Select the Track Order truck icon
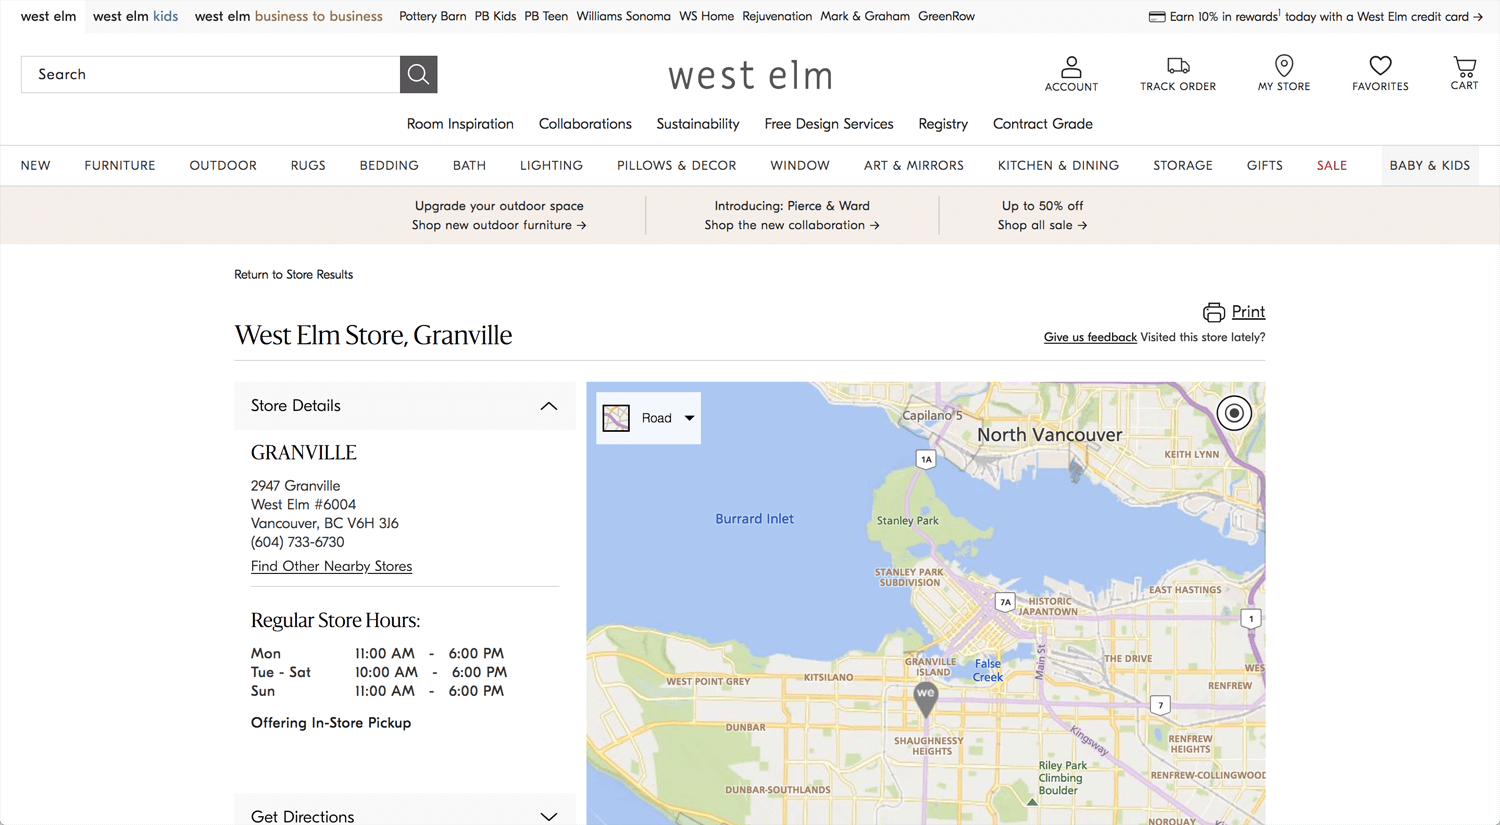 tap(1177, 63)
